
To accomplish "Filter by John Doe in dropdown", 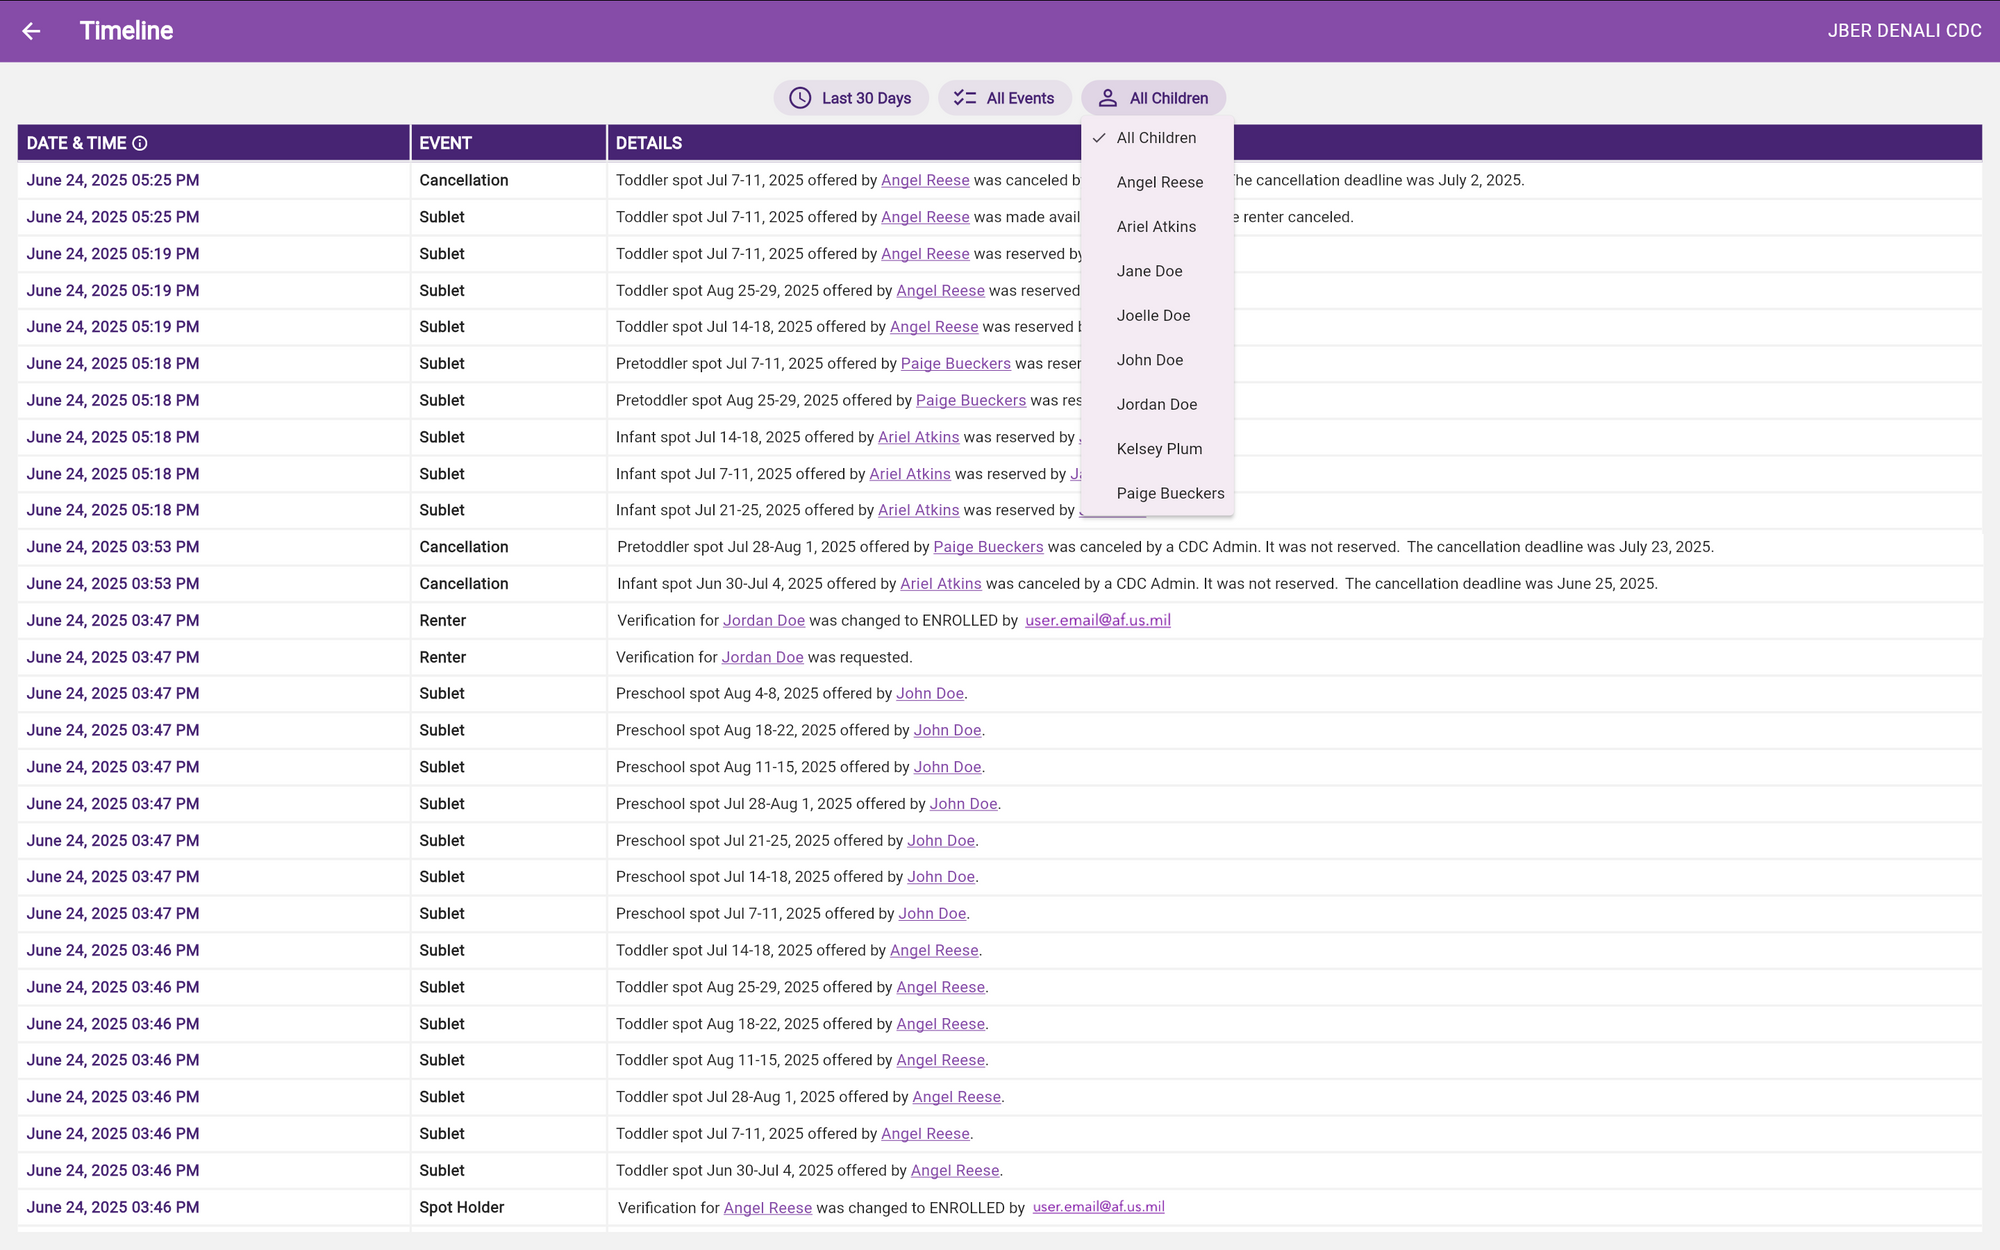I will (1157, 360).
